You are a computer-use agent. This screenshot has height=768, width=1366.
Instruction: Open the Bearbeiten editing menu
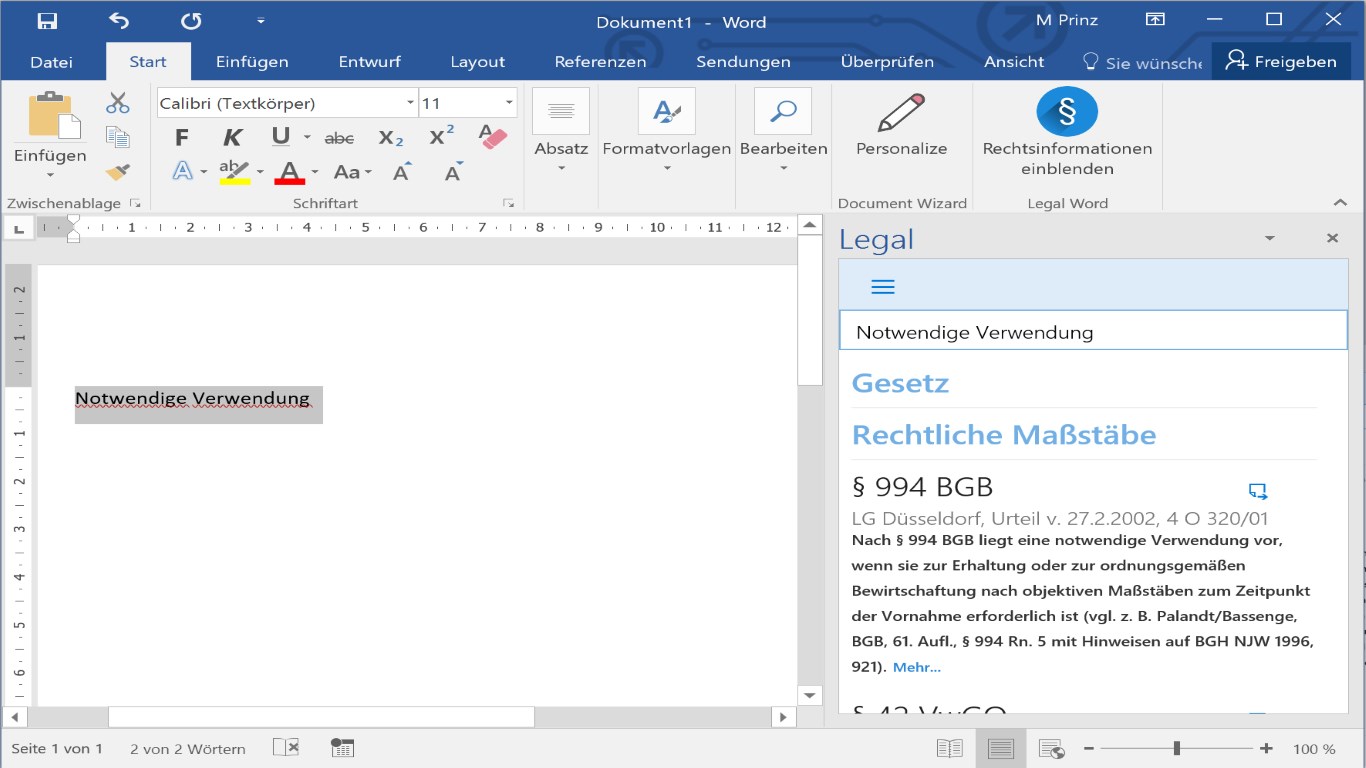coord(783,130)
